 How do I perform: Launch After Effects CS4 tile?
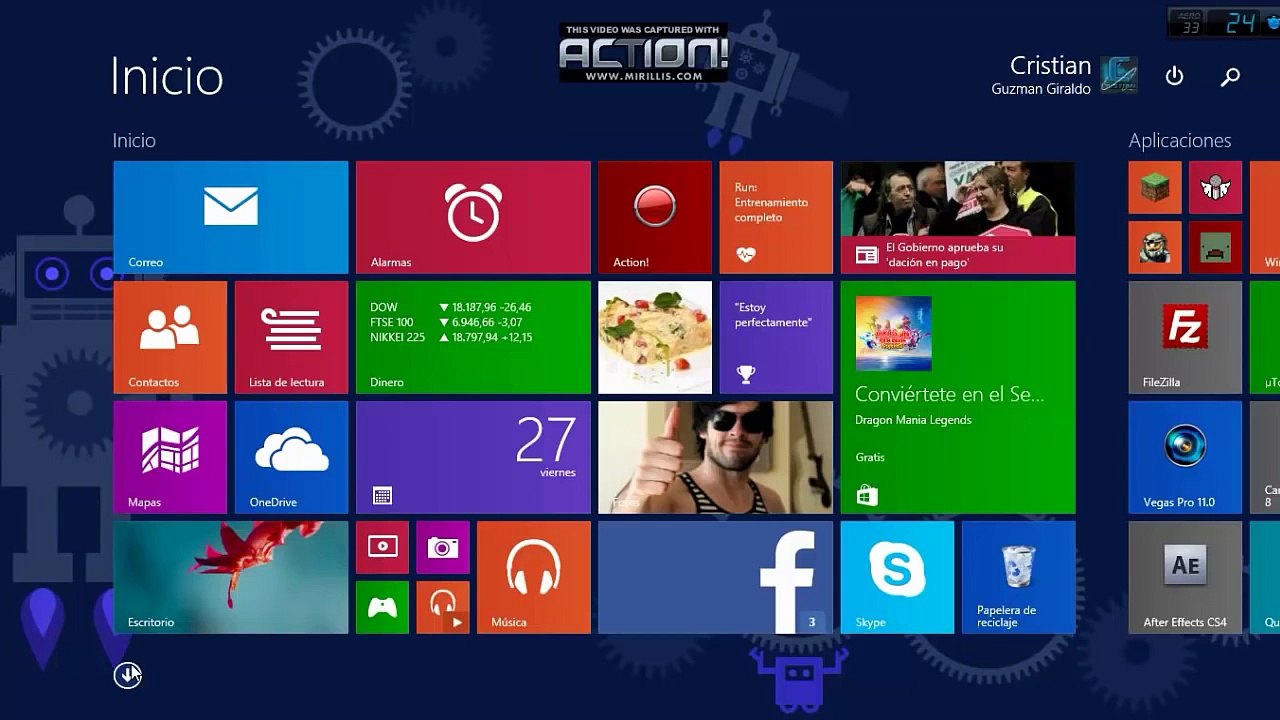[x=1186, y=577]
